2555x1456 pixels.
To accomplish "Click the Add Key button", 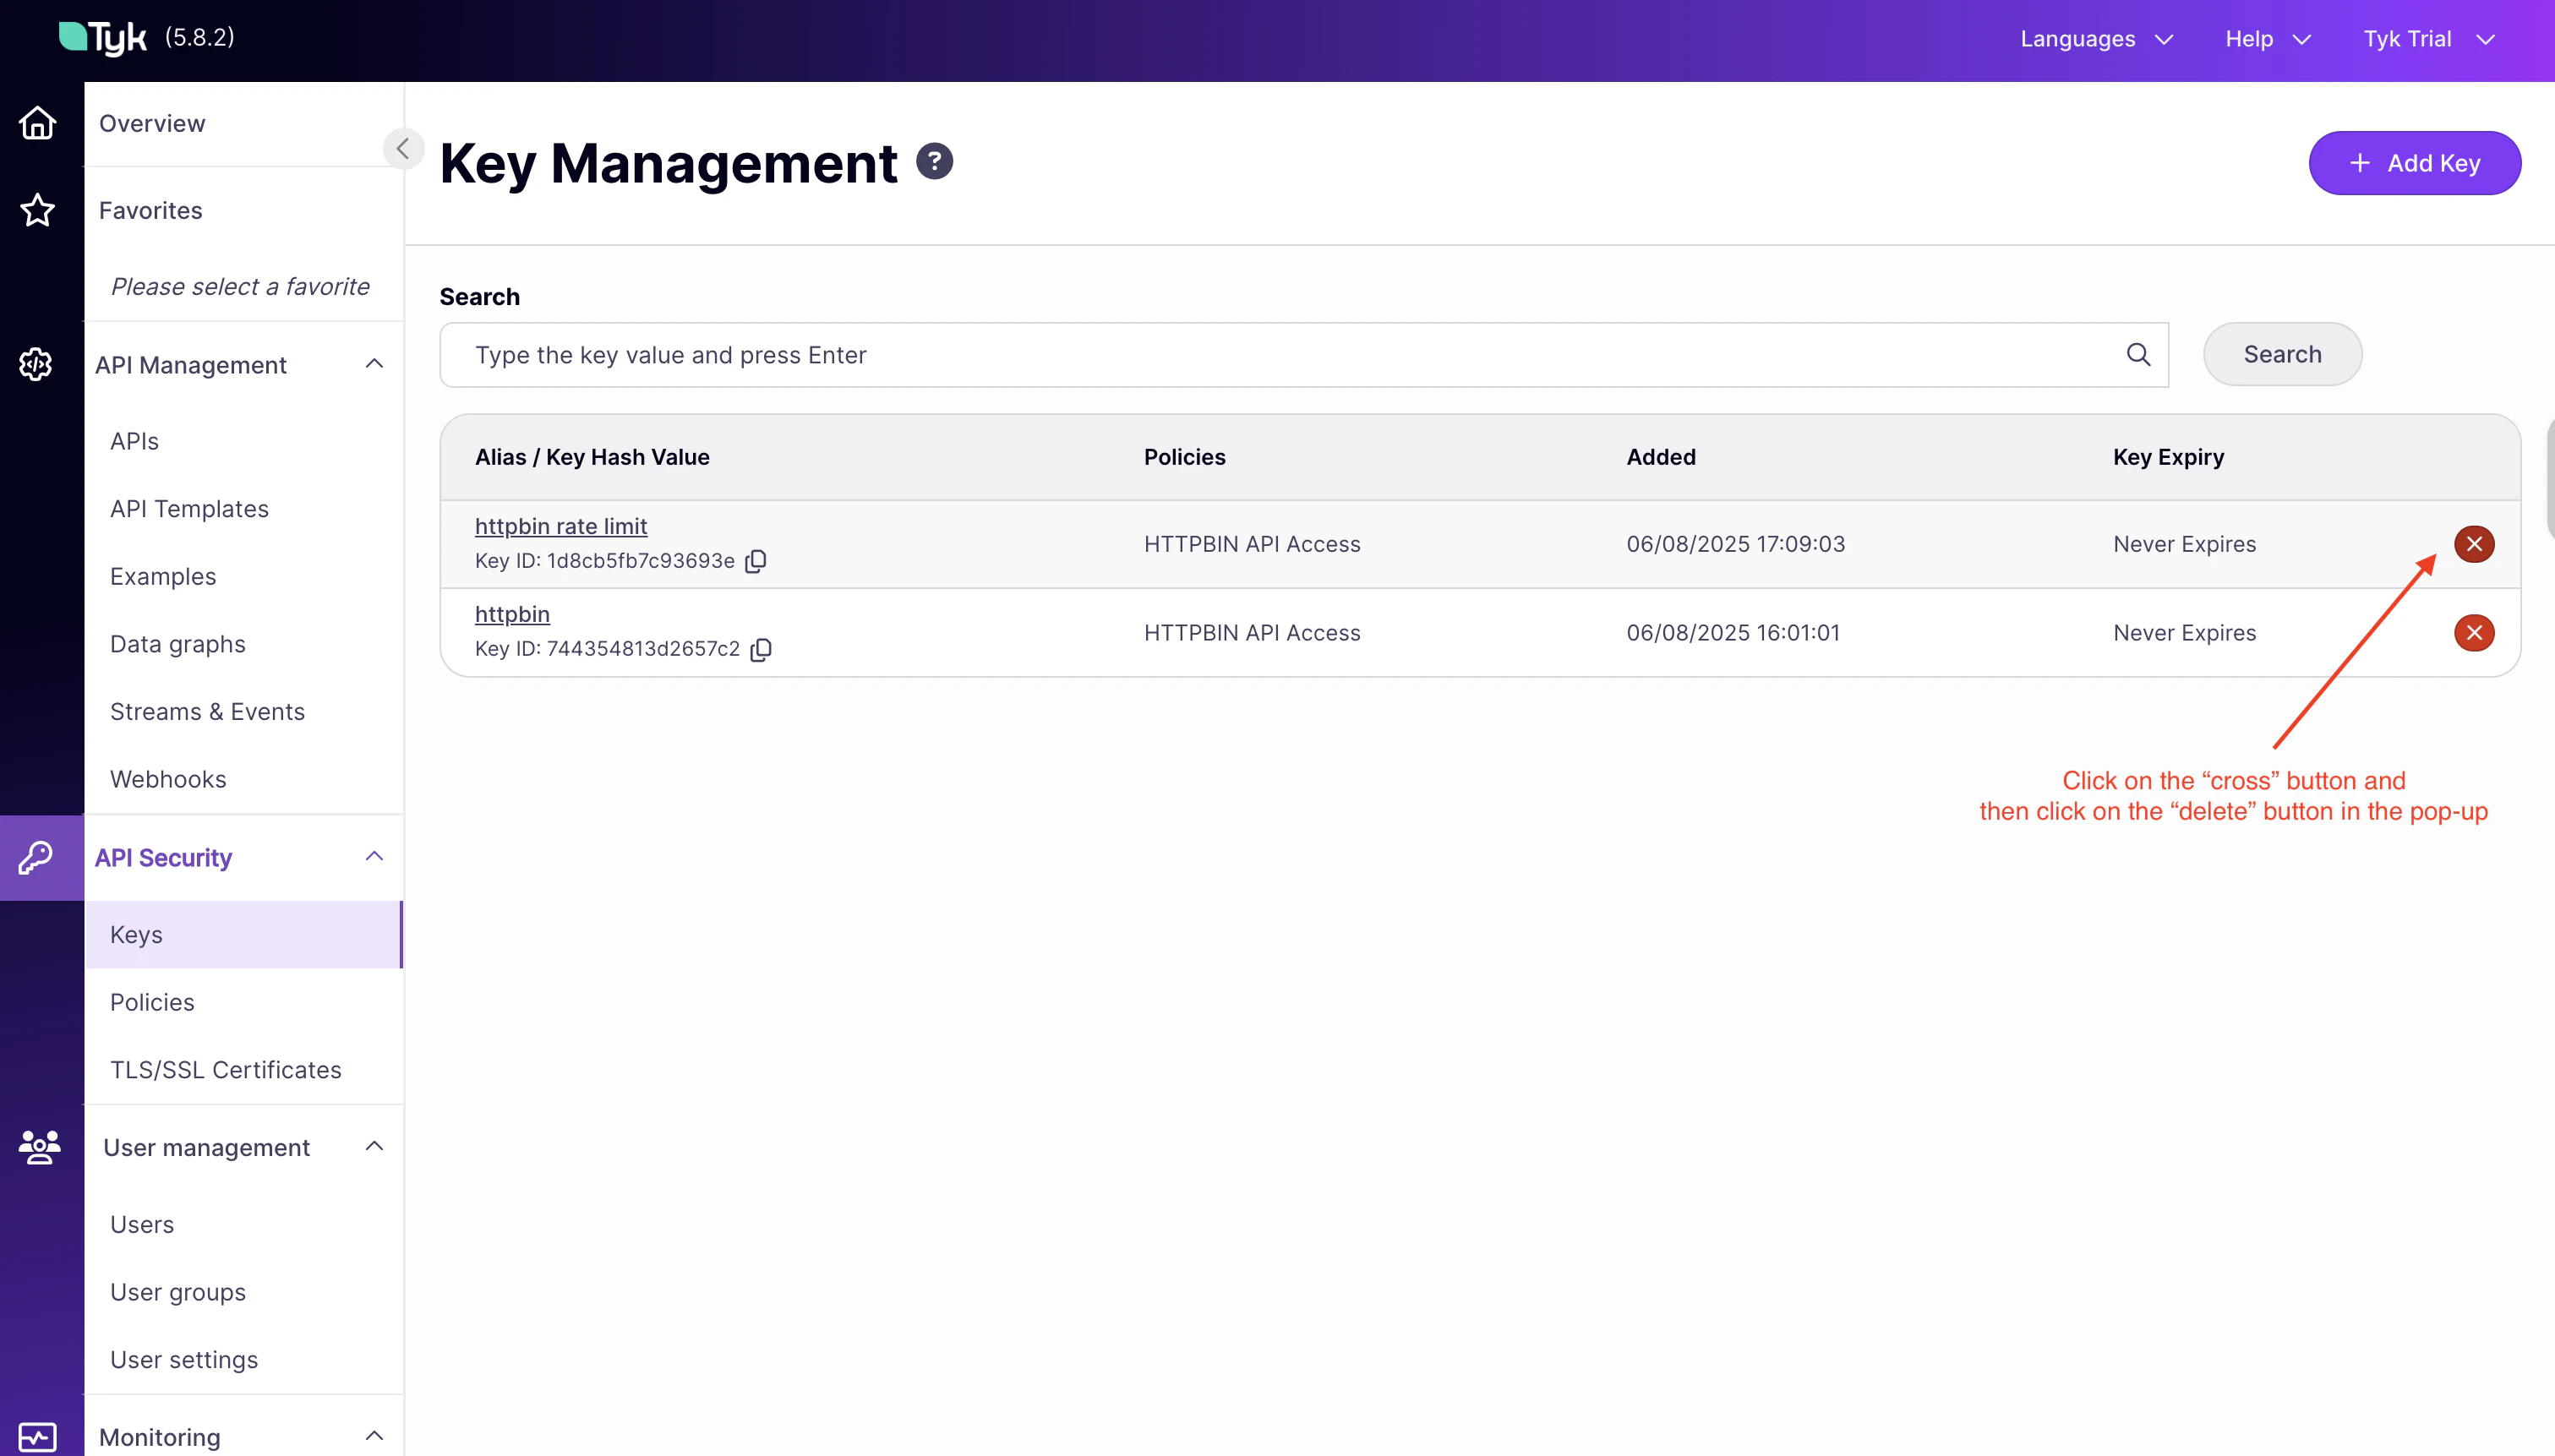I will [2414, 163].
